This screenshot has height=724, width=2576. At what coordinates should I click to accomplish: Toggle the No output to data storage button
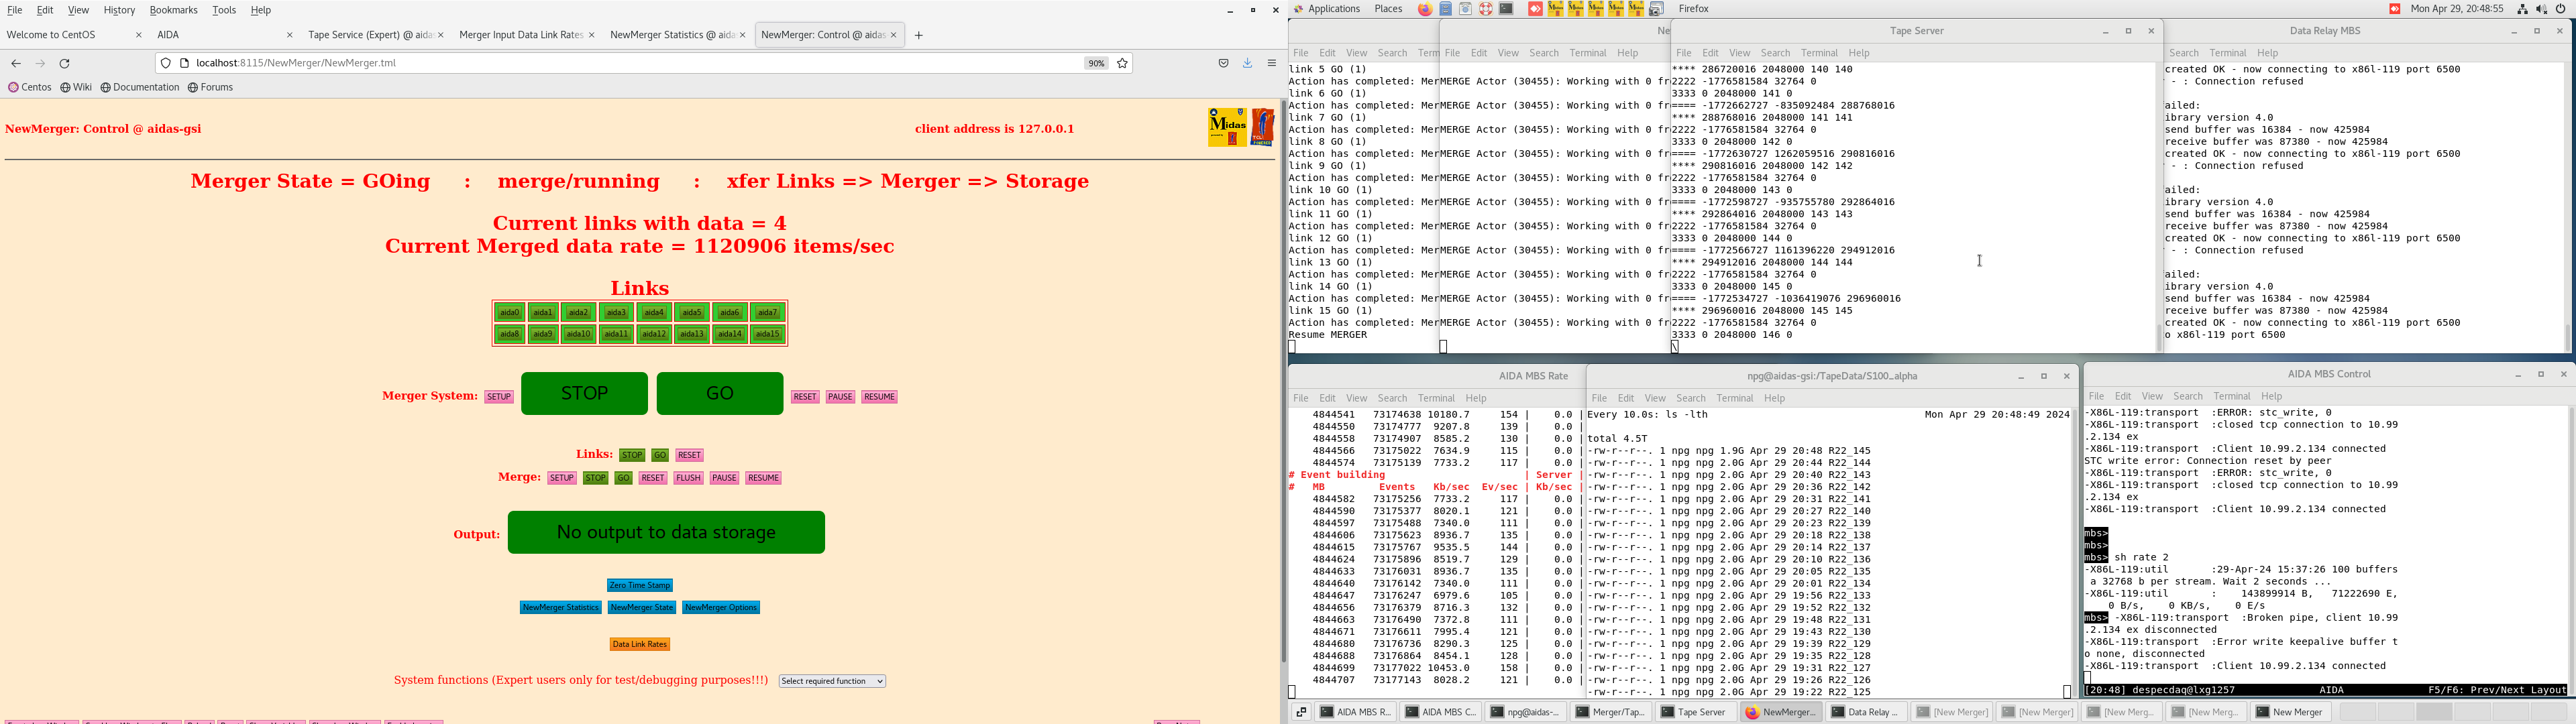666,532
